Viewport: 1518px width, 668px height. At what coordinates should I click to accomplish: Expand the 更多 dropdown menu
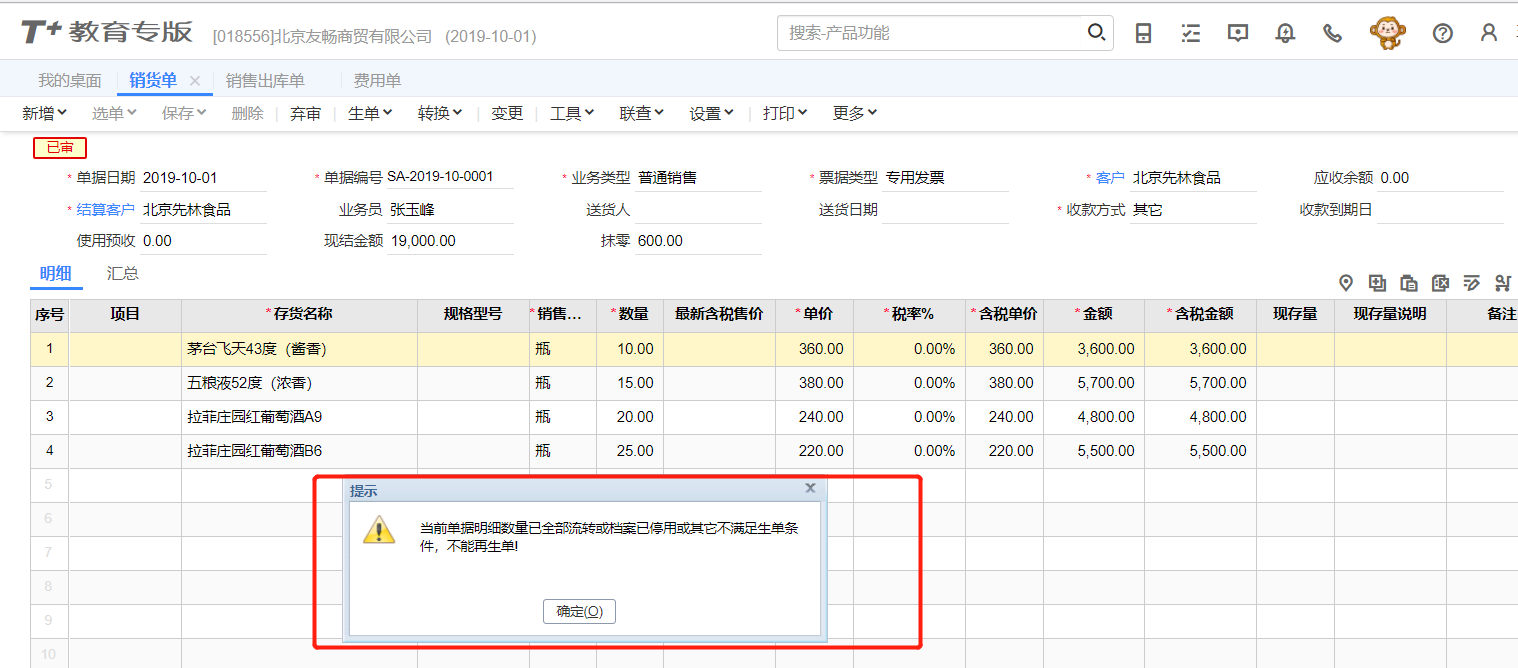(855, 114)
